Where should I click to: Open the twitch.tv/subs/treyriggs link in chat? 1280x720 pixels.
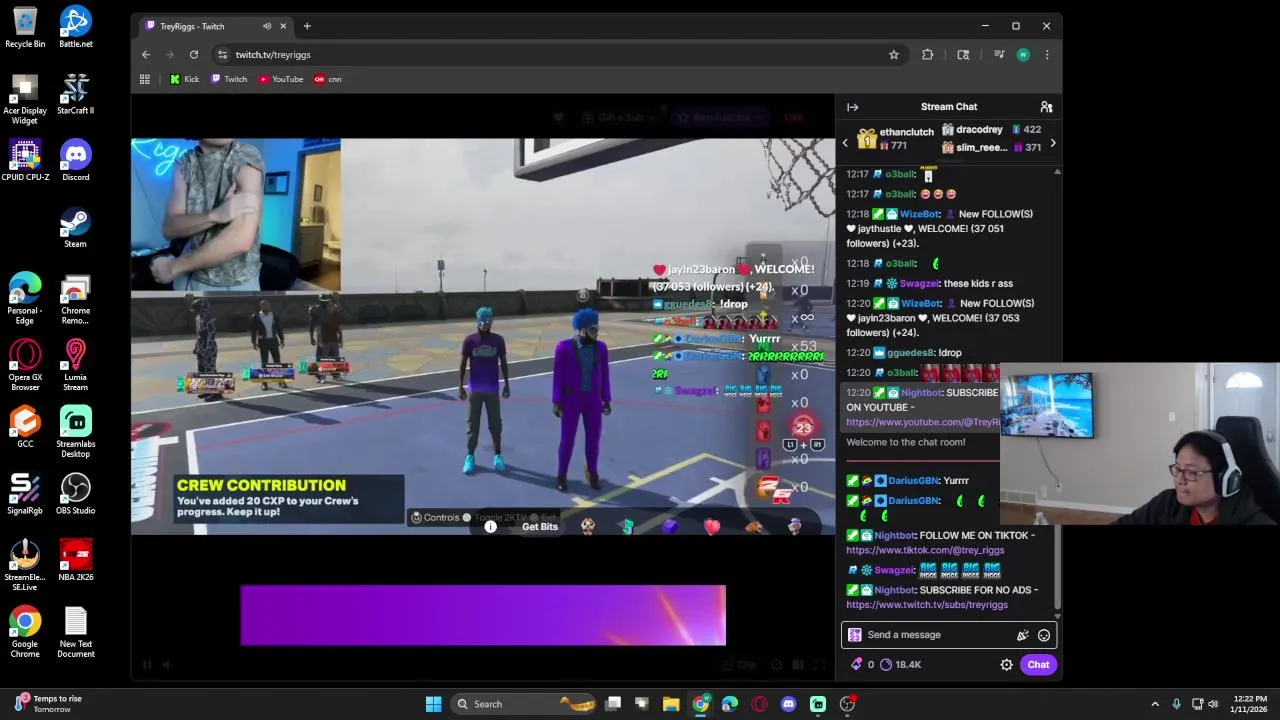[927, 605]
